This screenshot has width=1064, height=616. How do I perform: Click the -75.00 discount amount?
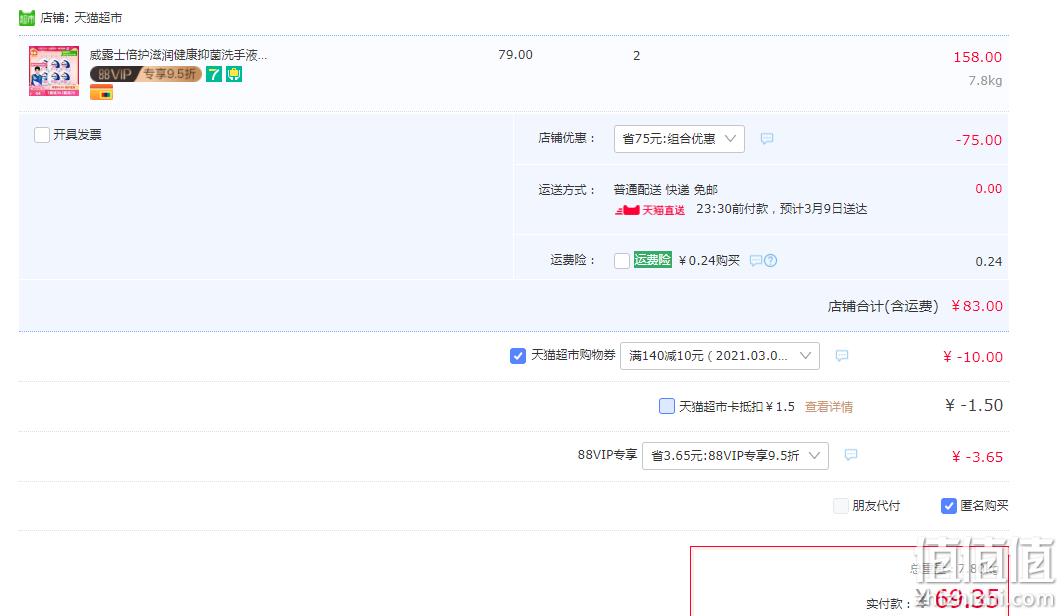point(978,140)
